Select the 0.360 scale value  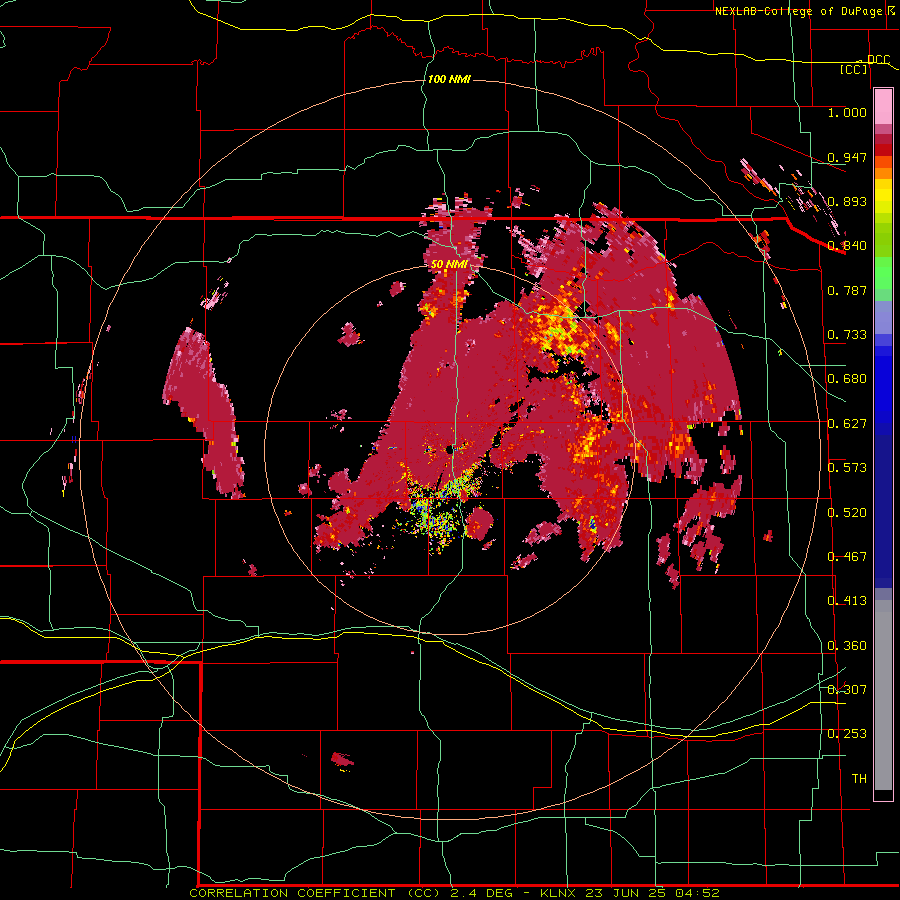click(x=847, y=646)
